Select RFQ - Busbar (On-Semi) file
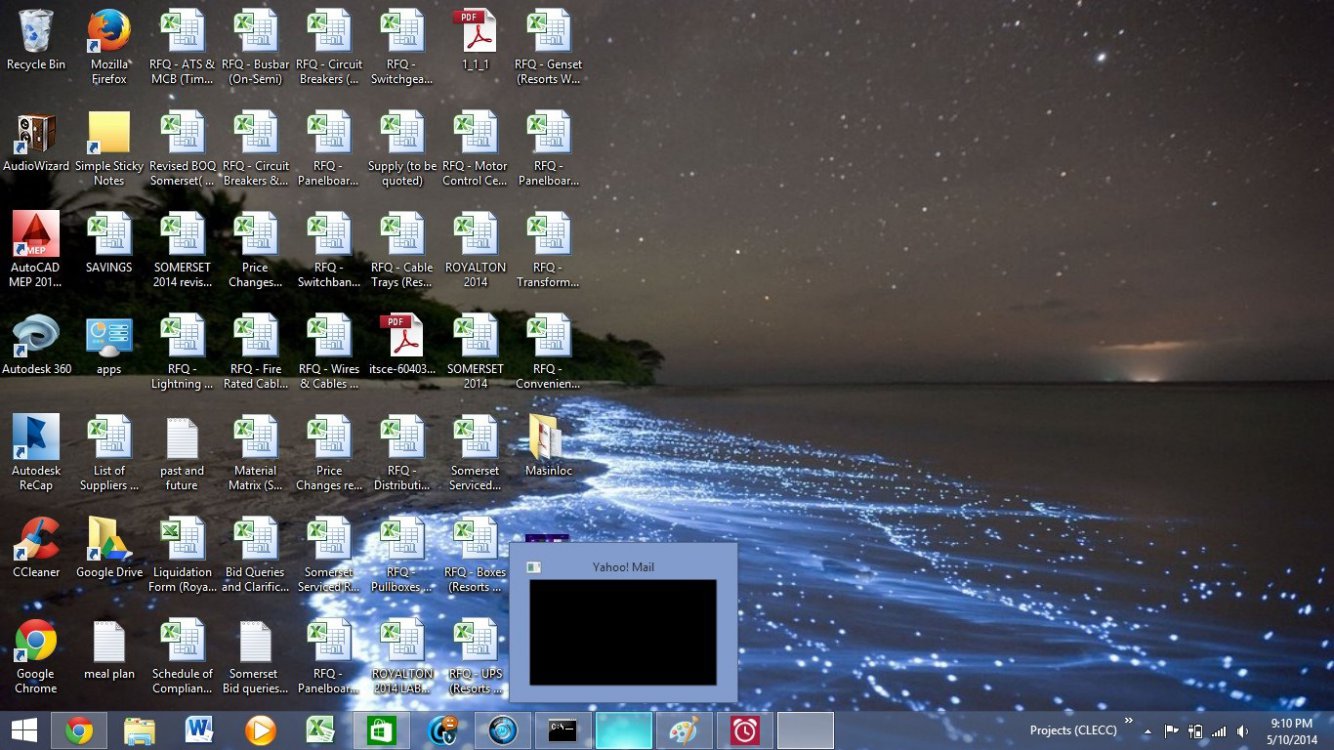This screenshot has height=750, width=1334. [x=255, y=46]
